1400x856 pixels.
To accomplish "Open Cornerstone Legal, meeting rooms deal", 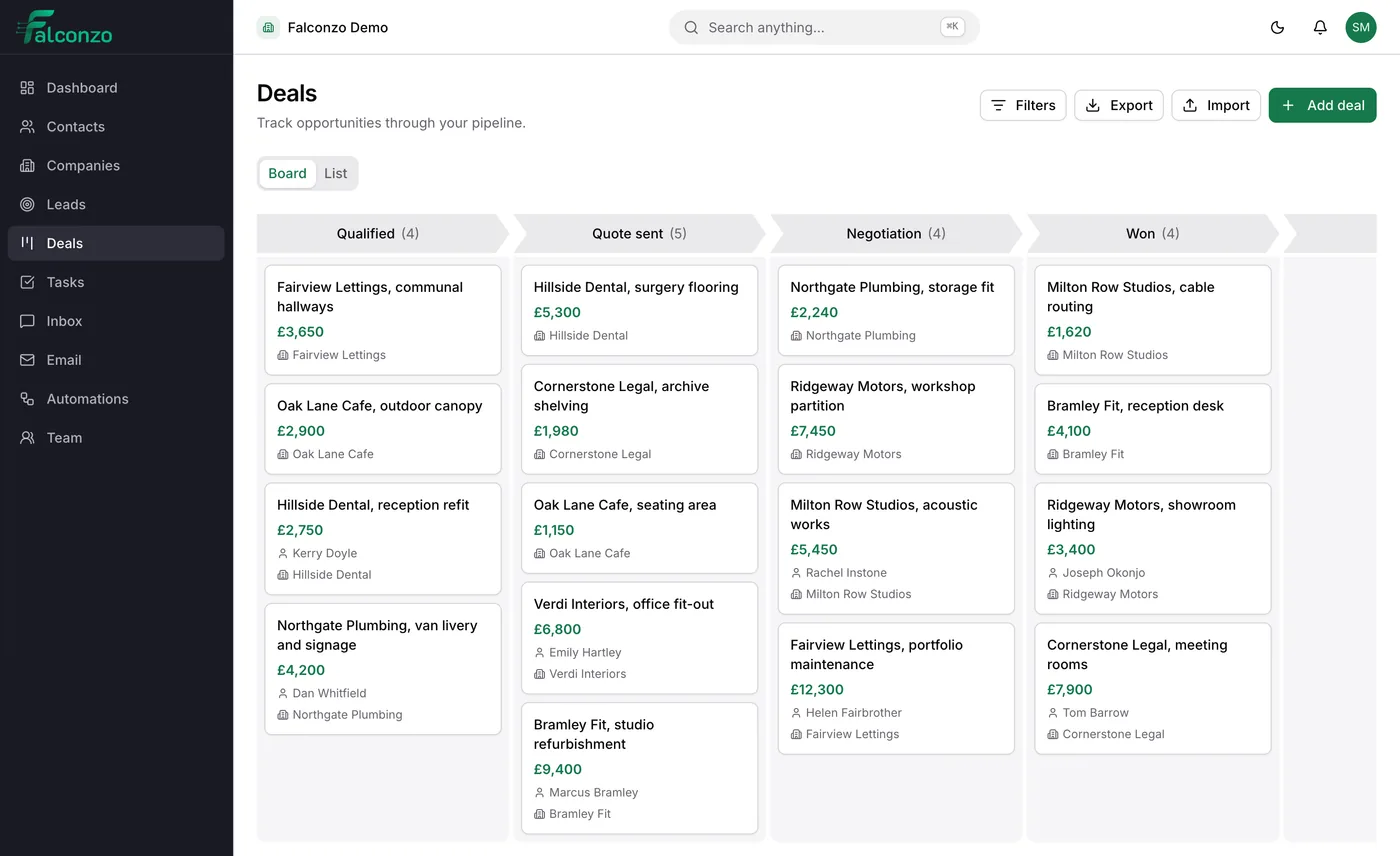I will point(1153,688).
